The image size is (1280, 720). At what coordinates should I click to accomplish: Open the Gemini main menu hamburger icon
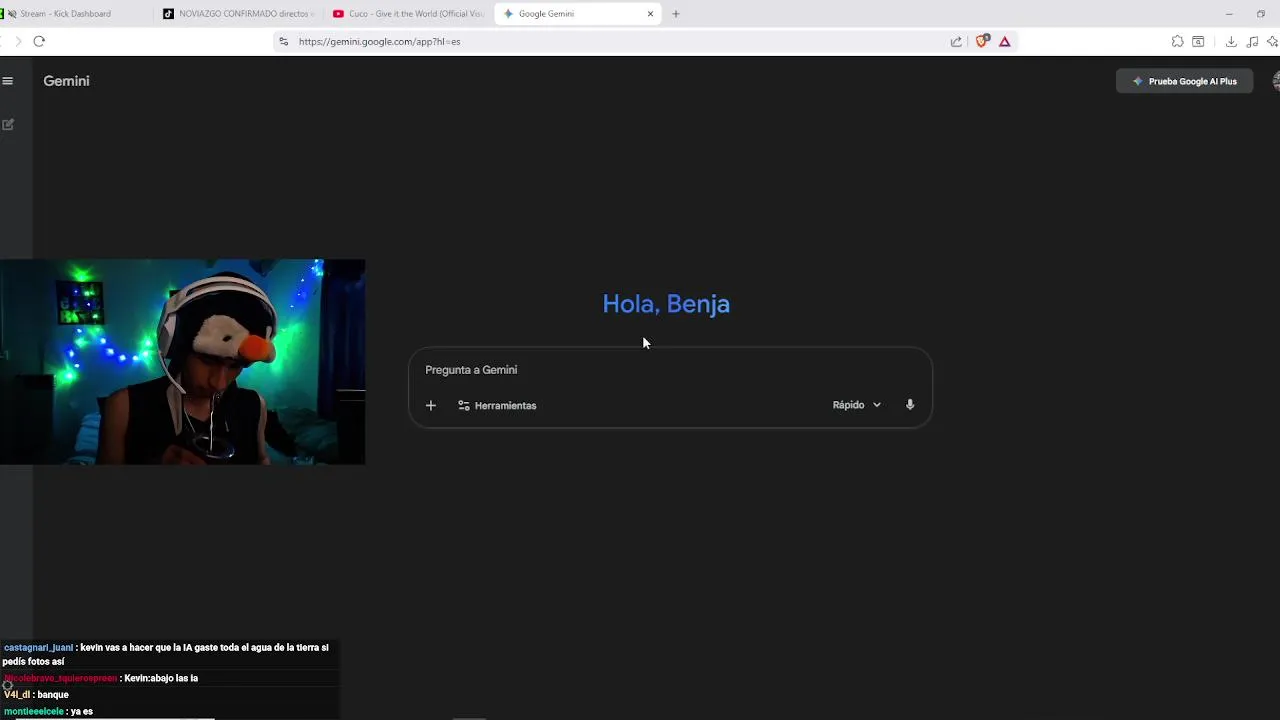point(7,81)
